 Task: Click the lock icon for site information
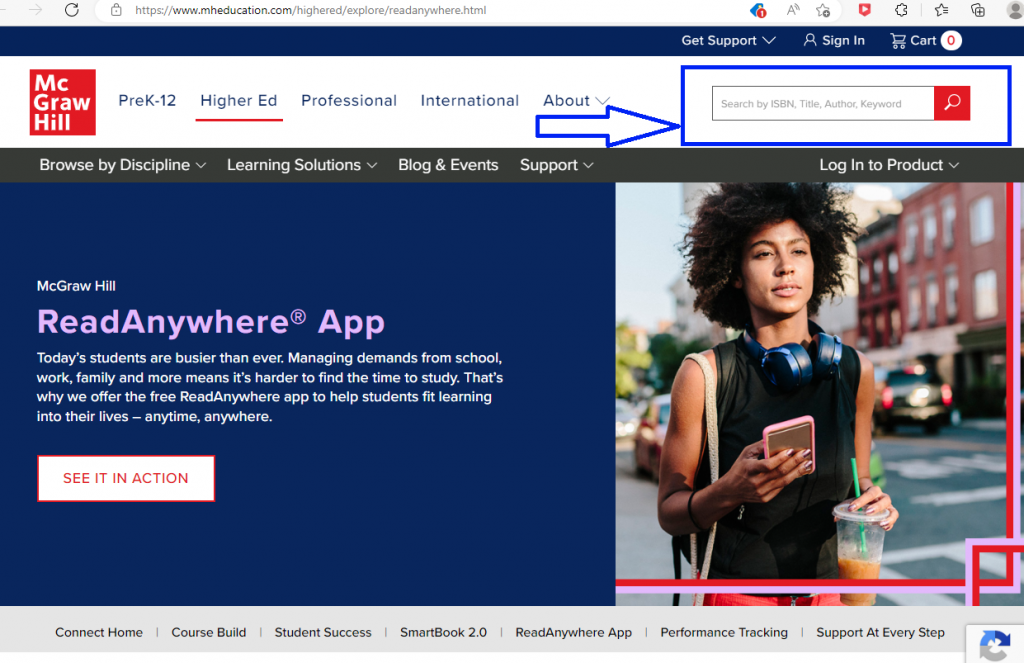(116, 10)
